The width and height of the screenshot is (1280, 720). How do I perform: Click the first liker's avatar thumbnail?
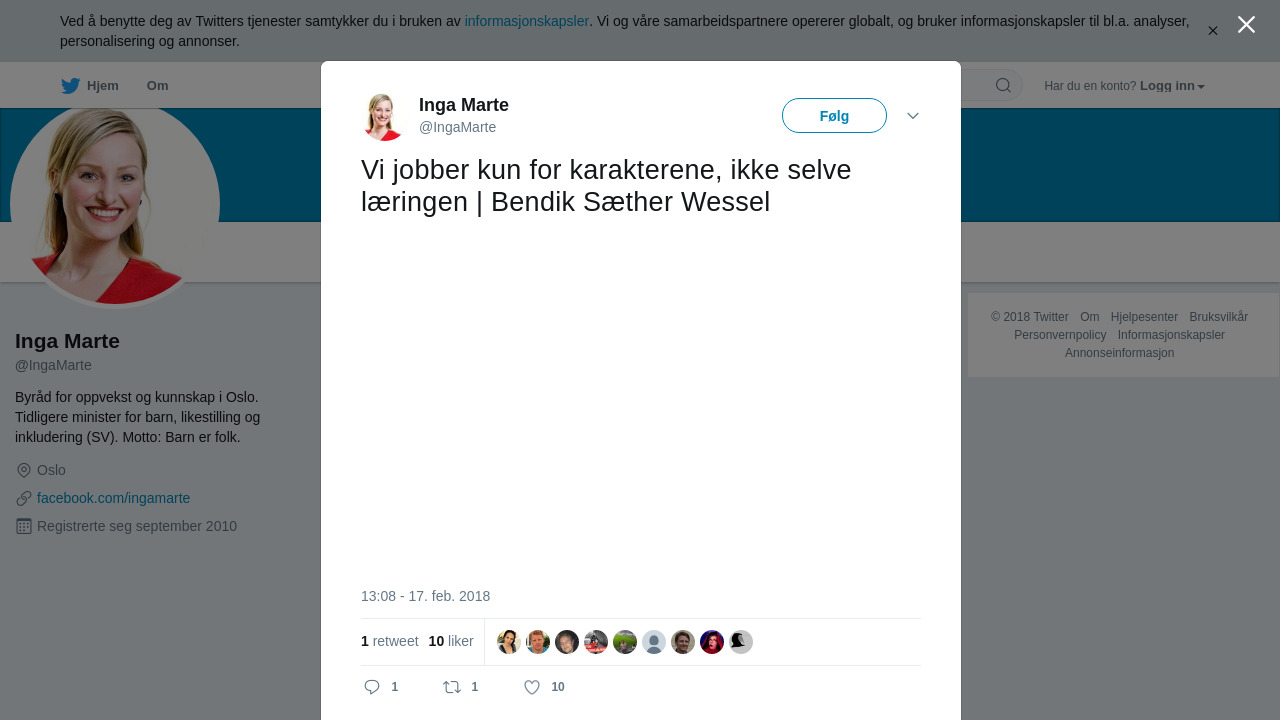click(509, 642)
